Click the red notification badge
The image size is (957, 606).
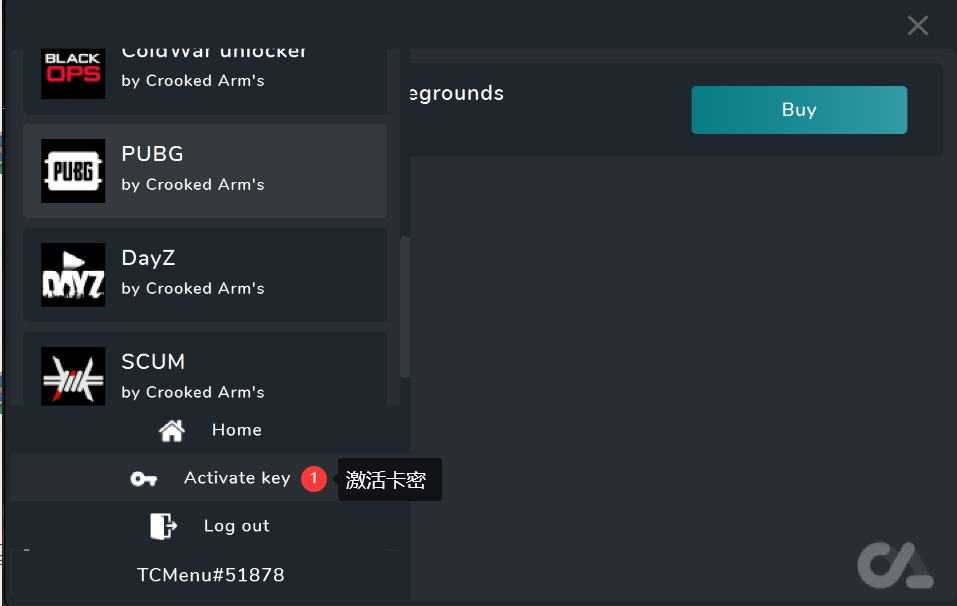313,478
